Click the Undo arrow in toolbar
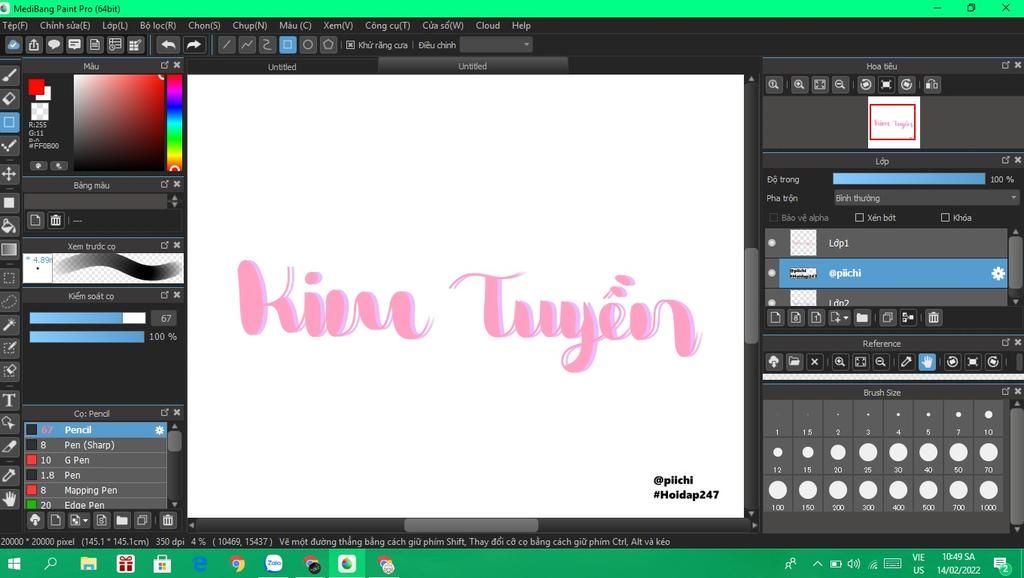 tap(168, 44)
